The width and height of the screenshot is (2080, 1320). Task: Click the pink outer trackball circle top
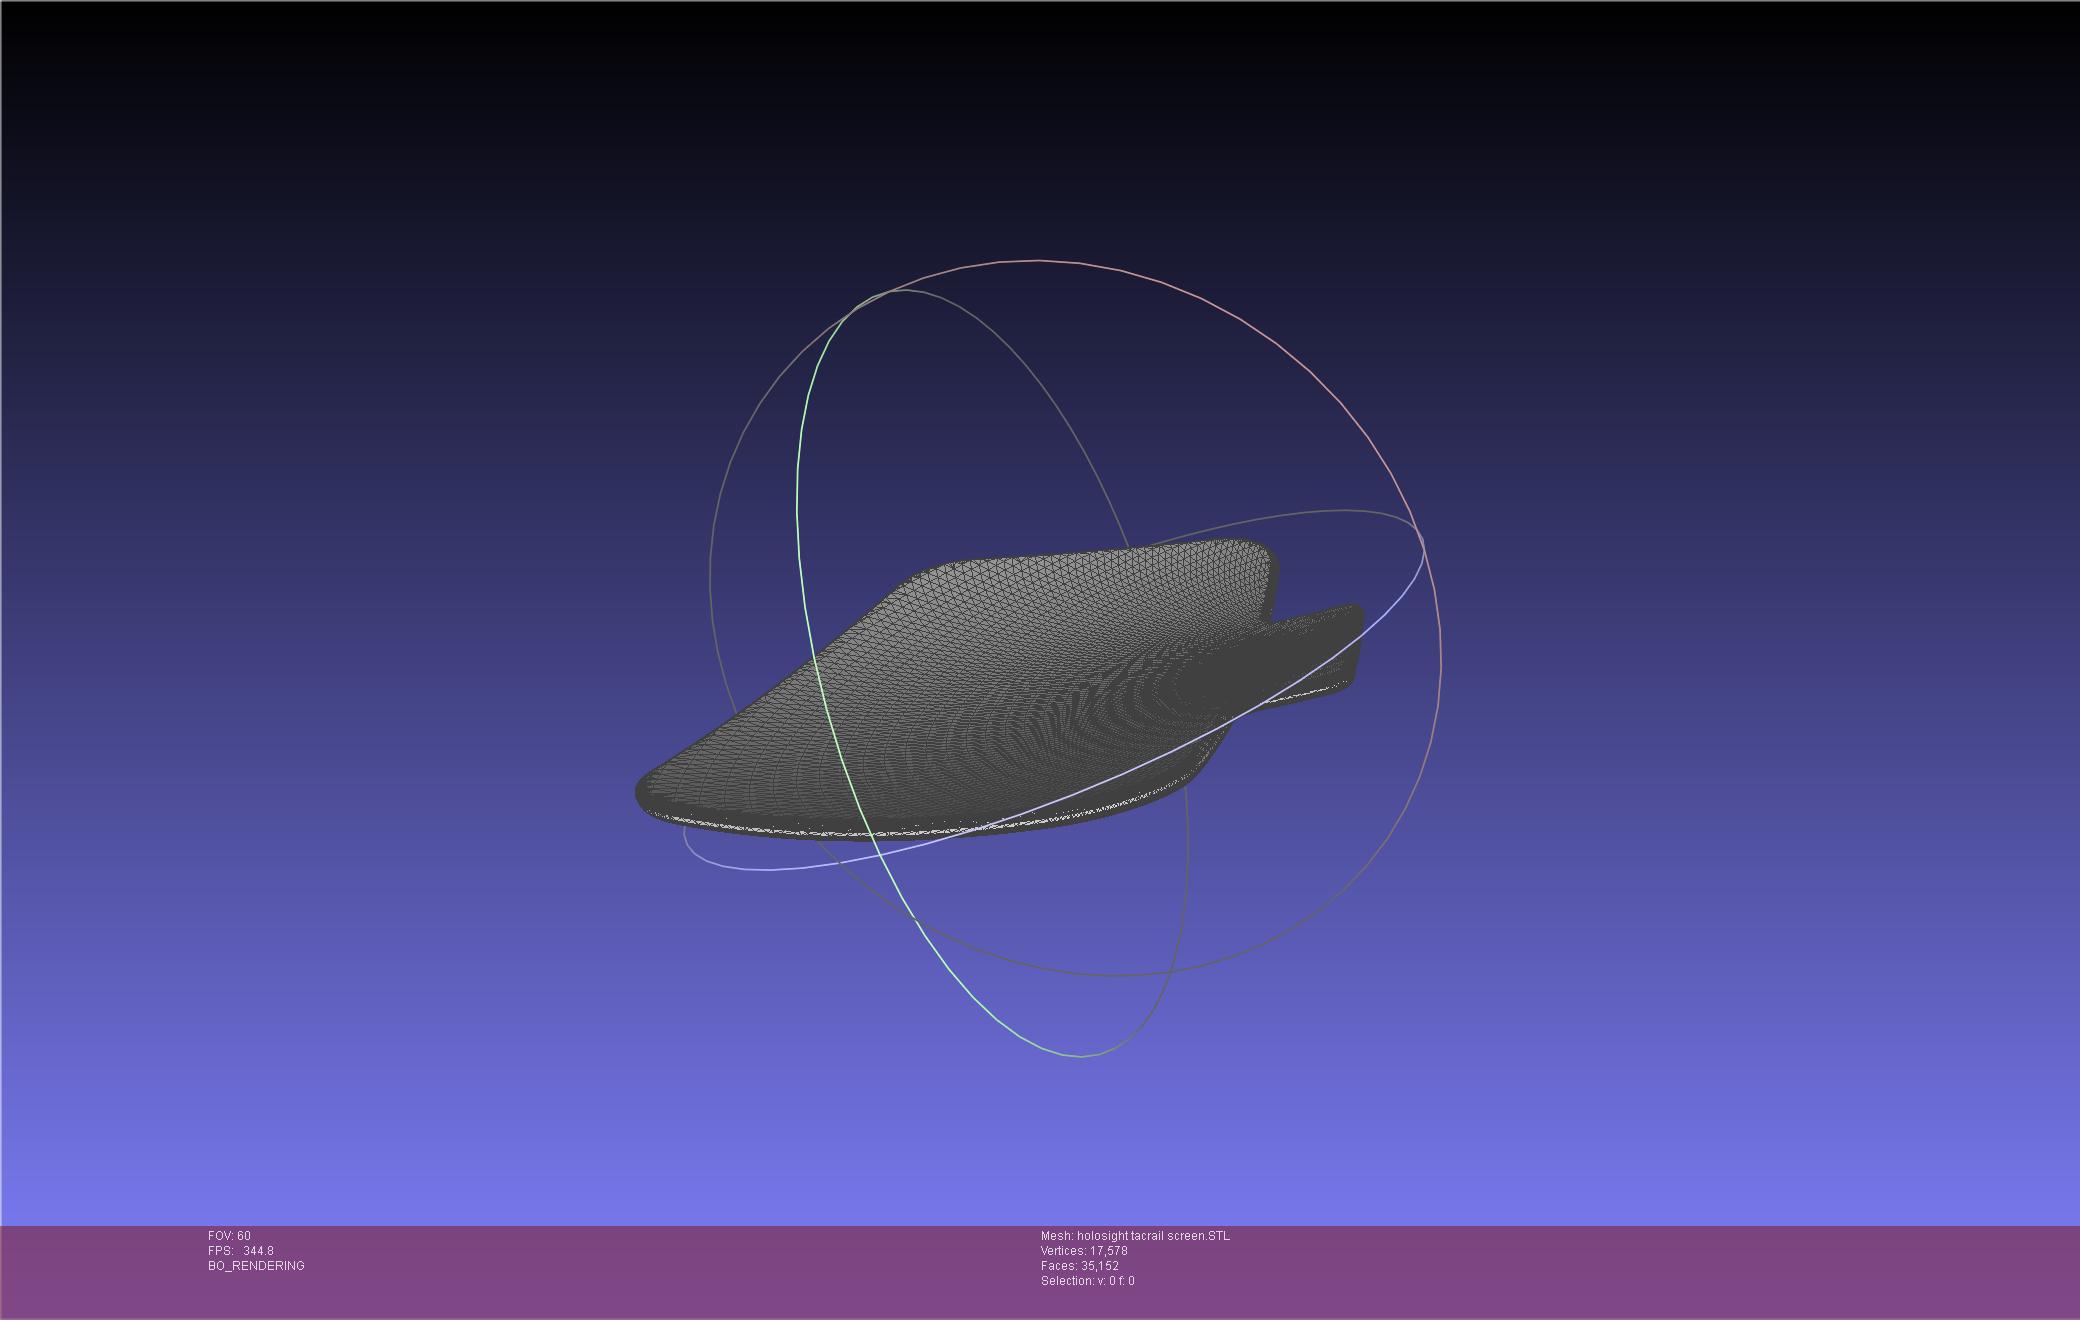1040,261
